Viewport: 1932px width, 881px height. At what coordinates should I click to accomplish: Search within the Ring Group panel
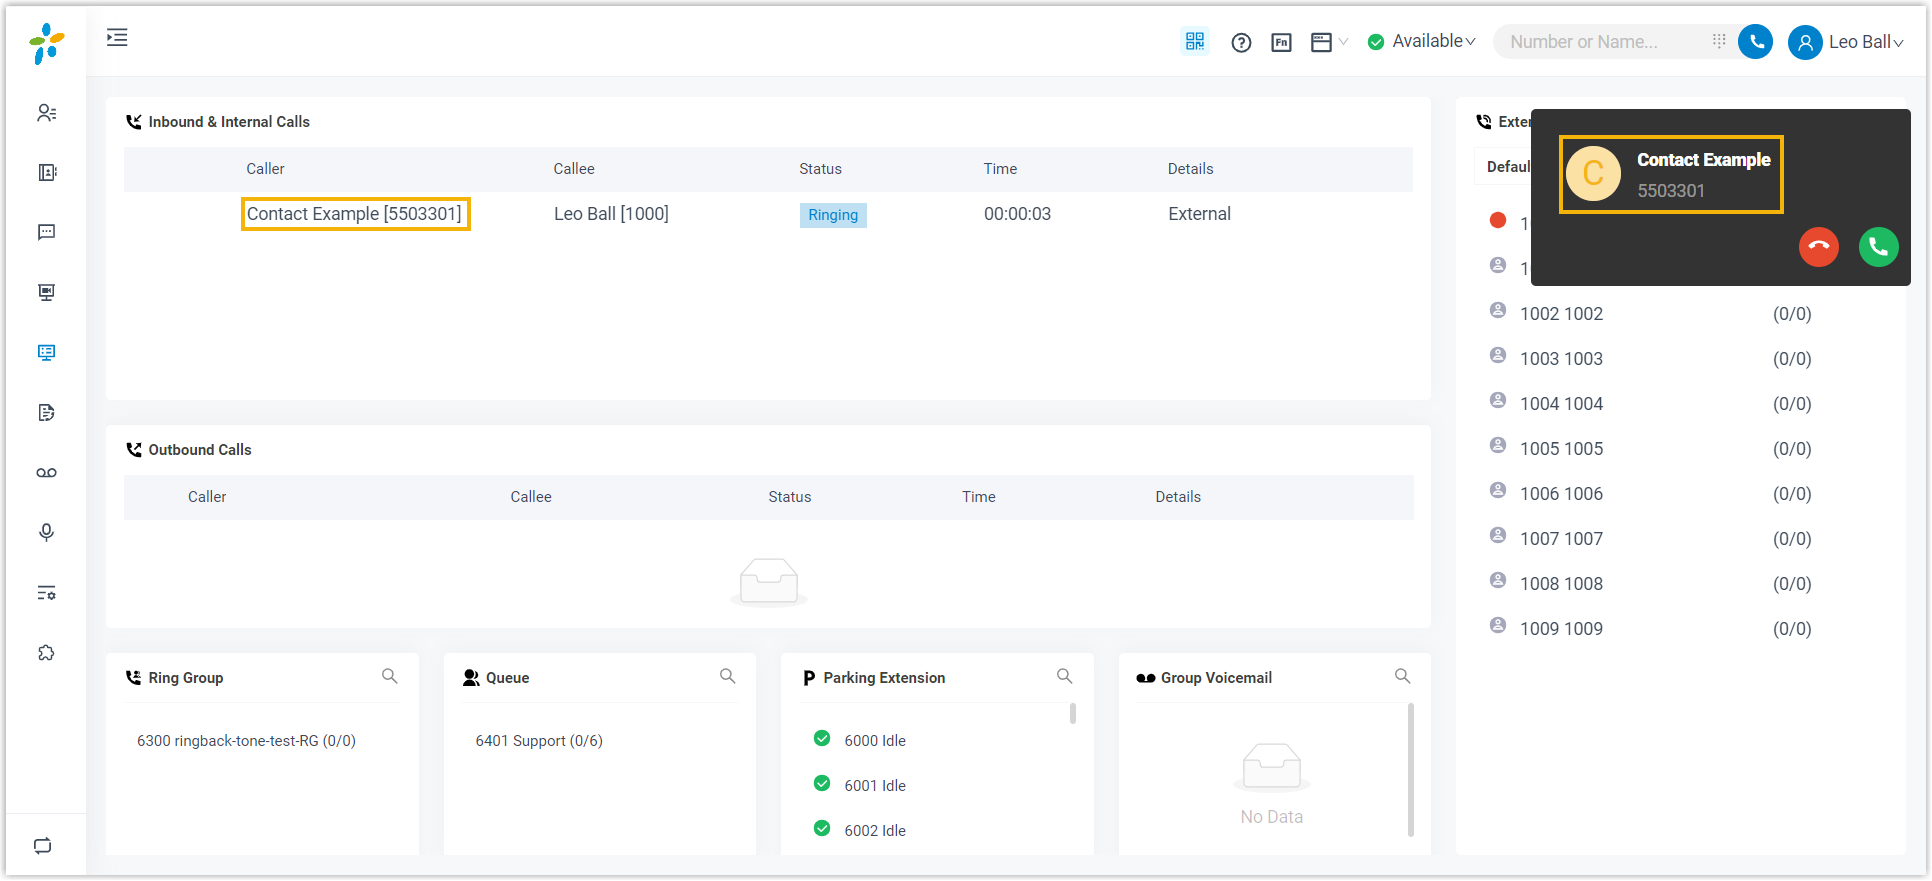(x=390, y=677)
